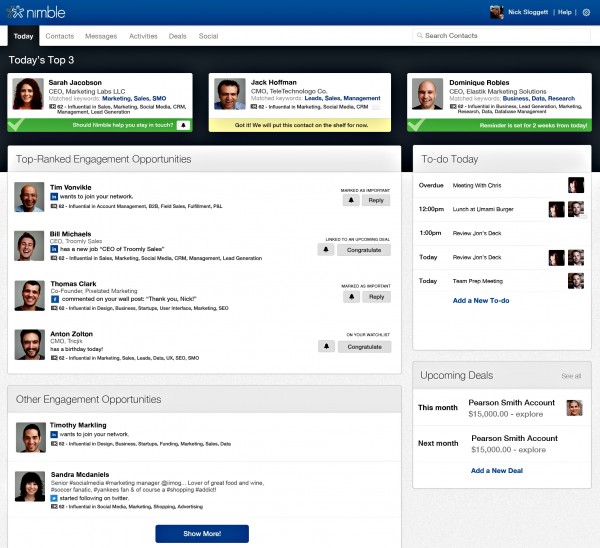The width and height of the screenshot is (600, 548).
Task: Open the Contacts tab
Action: (x=60, y=36)
